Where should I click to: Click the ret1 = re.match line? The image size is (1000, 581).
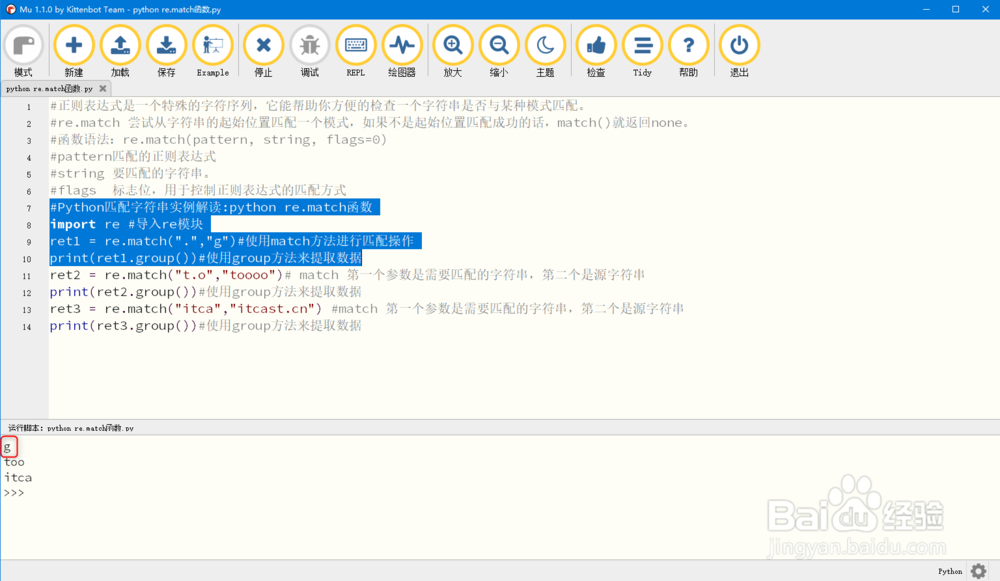click(x=232, y=241)
